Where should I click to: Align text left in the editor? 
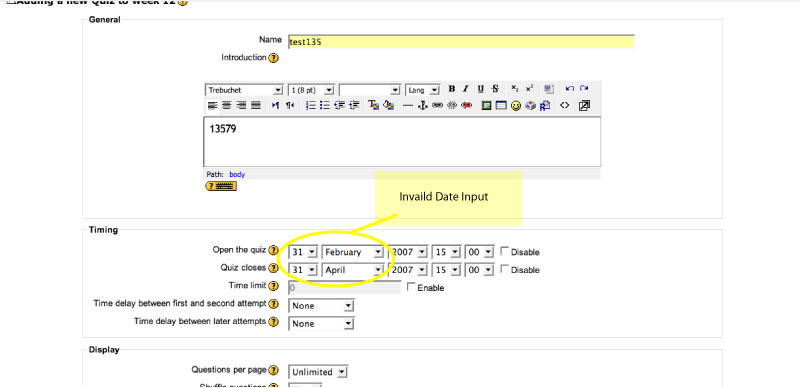coord(212,105)
